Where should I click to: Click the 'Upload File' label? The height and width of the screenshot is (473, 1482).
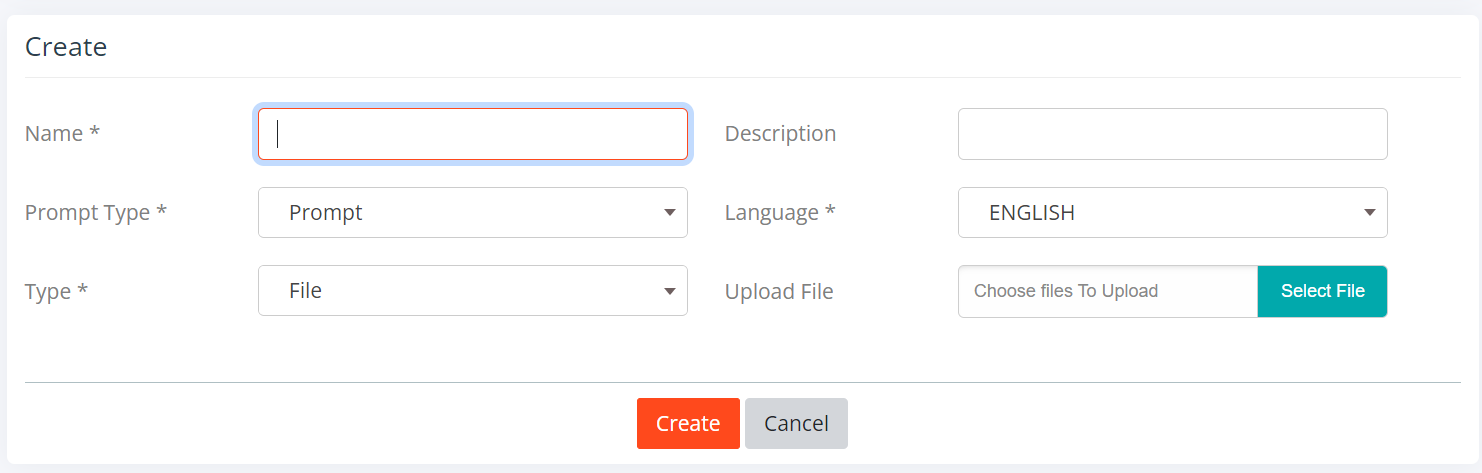click(x=779, y=291)
